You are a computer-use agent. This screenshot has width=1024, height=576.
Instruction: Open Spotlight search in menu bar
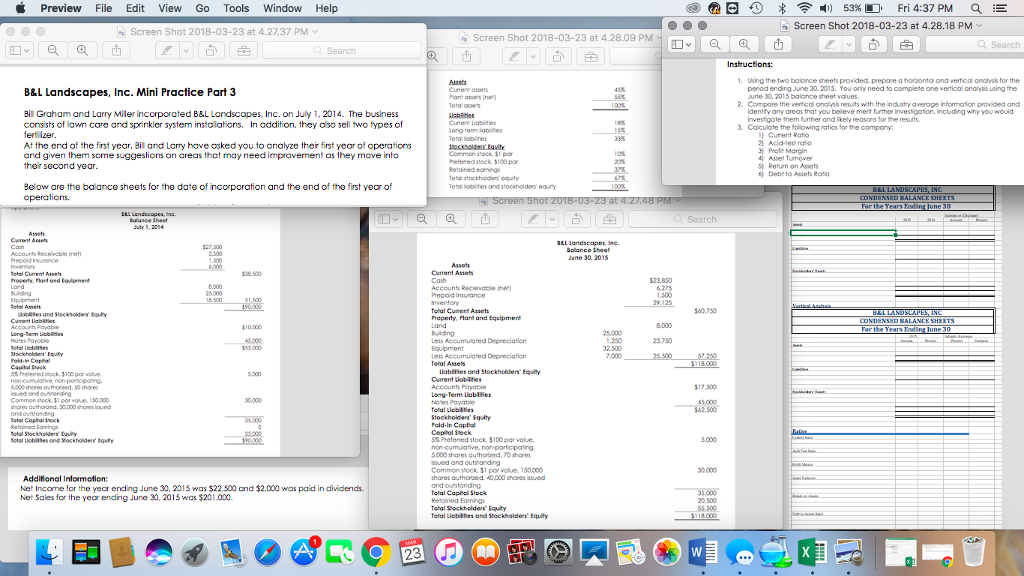976,8
